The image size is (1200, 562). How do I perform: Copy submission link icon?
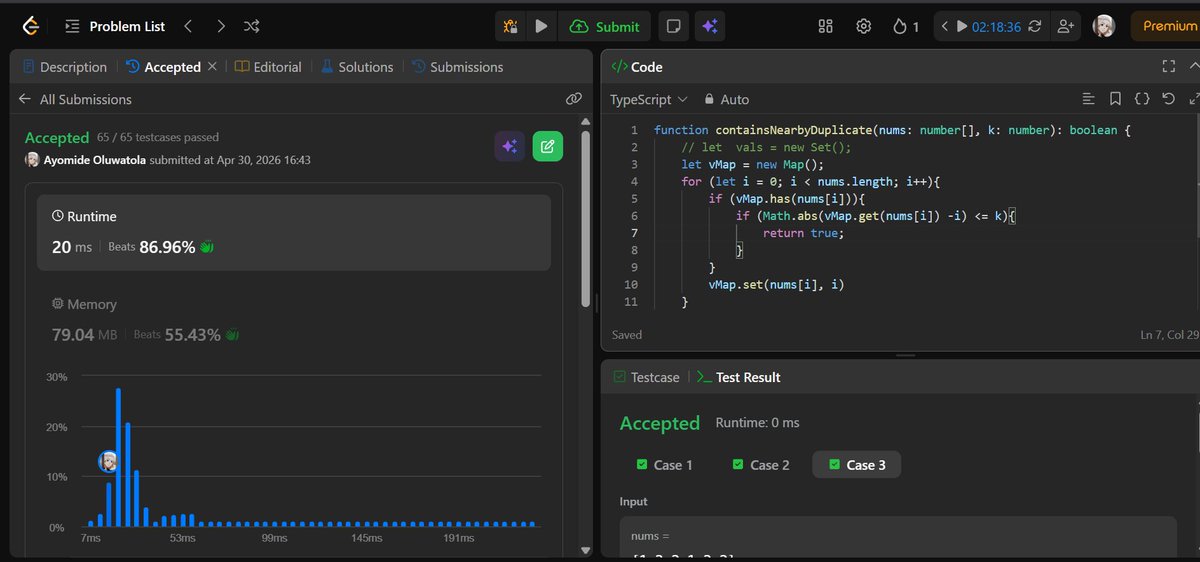click(x=573, y=99)
